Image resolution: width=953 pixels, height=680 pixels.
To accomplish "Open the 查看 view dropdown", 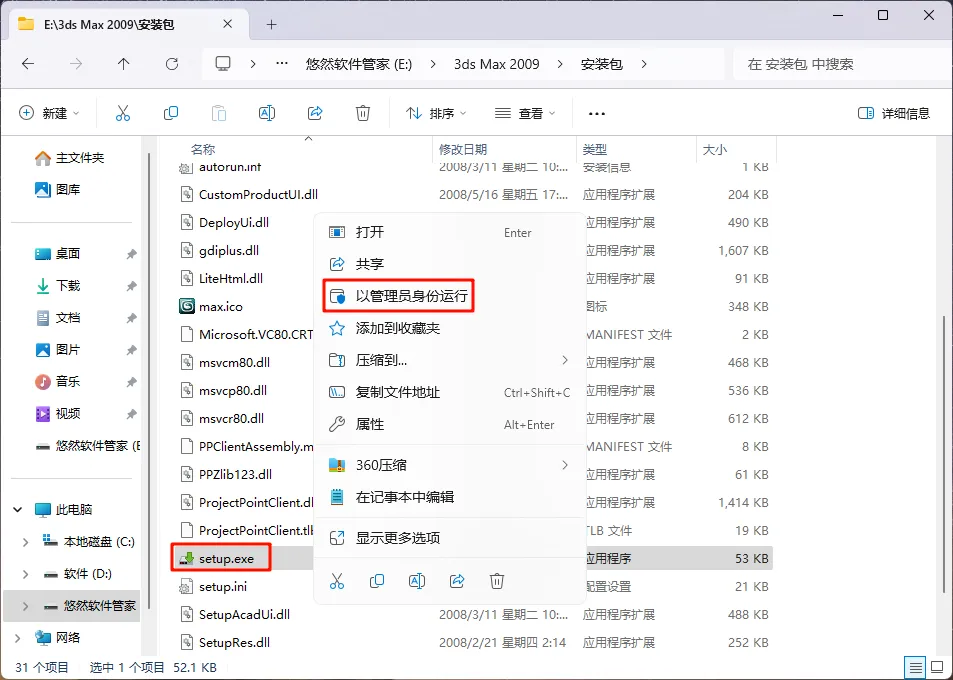I will [525, 113].
